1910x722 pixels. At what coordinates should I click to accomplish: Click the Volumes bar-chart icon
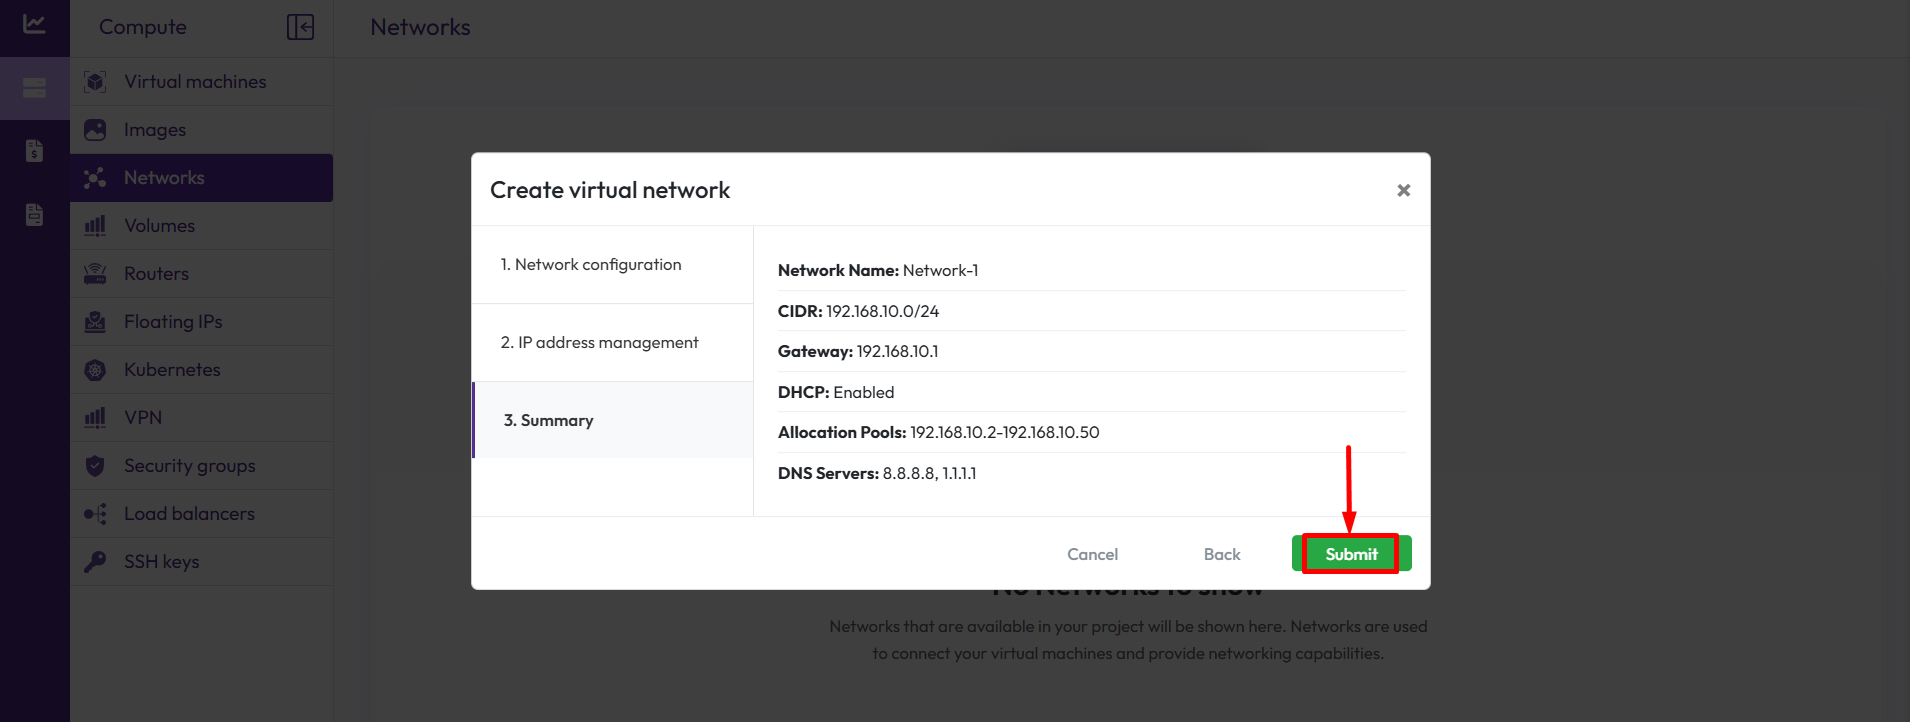(95, 226)
